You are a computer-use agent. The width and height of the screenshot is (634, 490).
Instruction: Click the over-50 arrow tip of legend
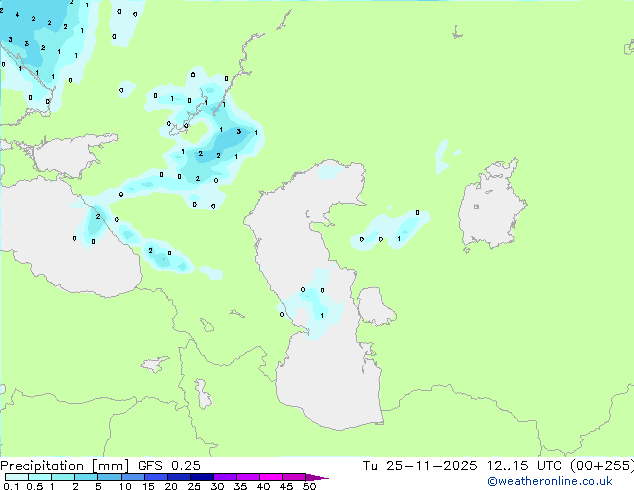click(x=317, y=477)
